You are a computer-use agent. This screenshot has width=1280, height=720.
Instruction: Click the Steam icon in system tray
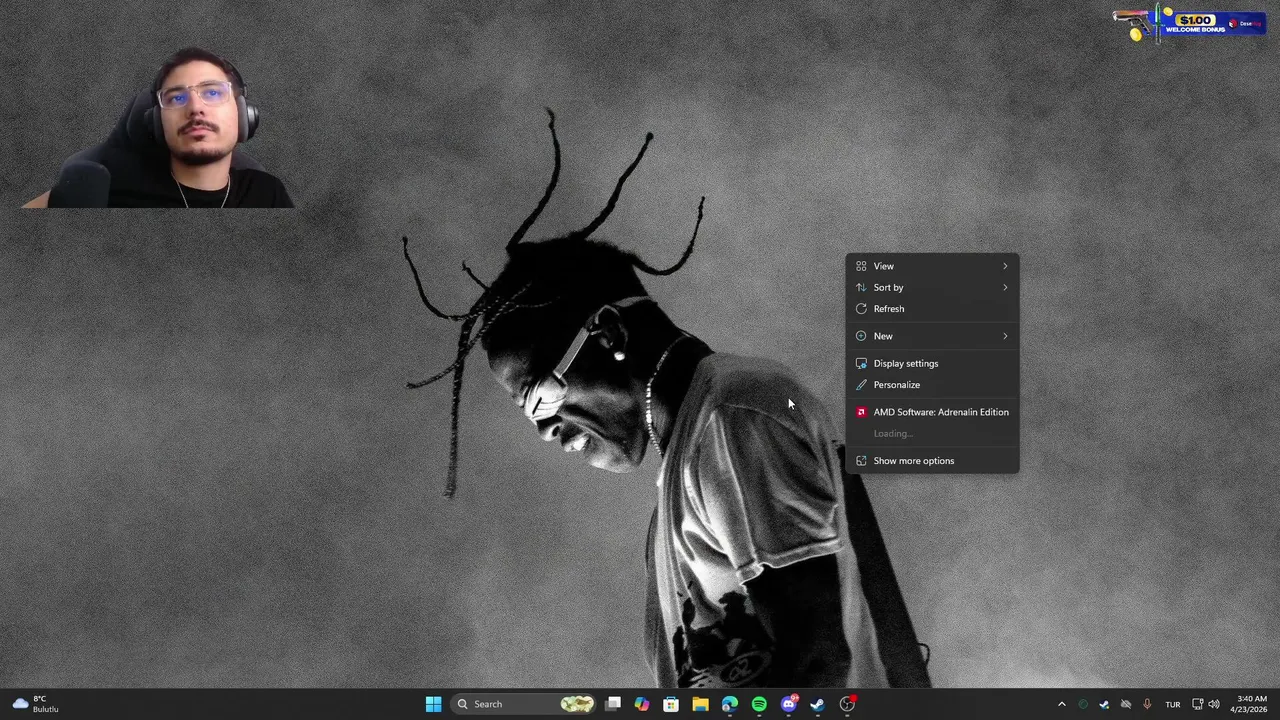1104,704
